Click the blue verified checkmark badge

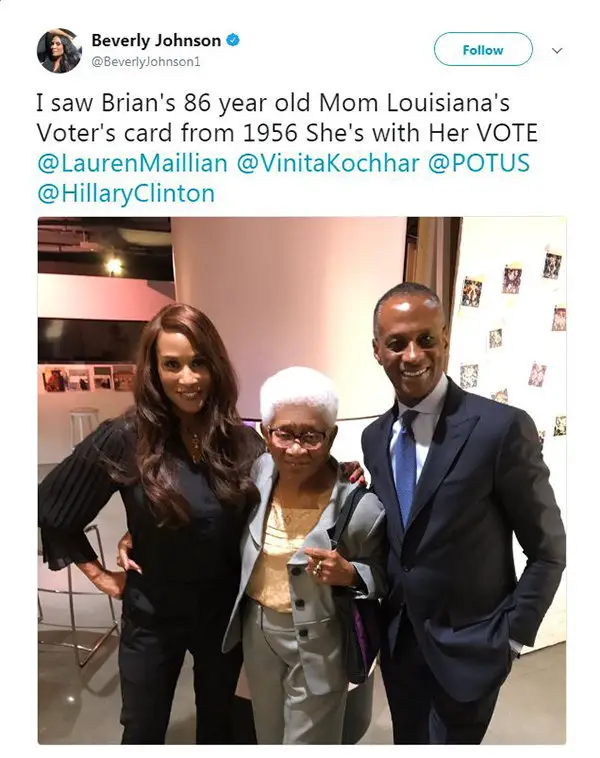click(233, 40)
